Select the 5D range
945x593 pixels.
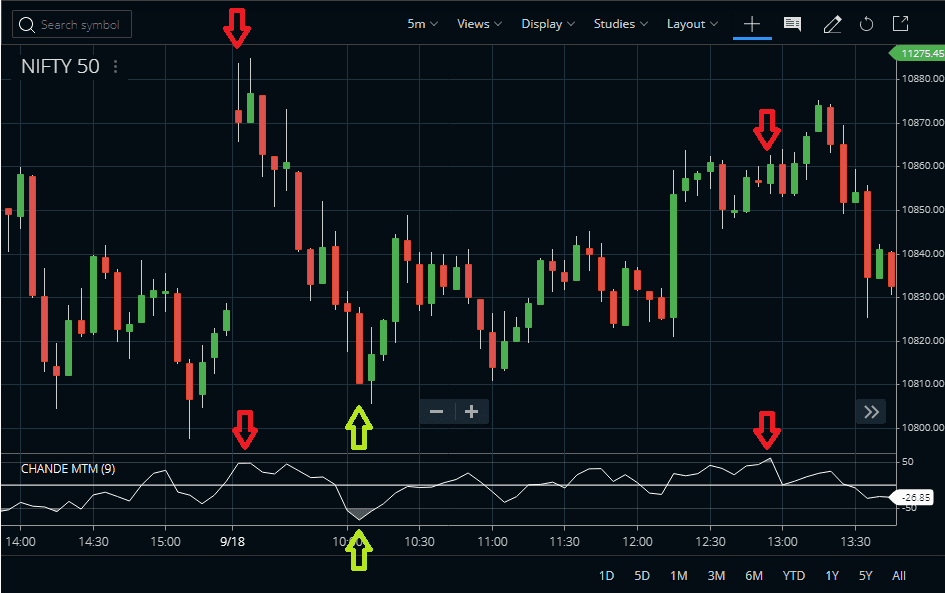click(x=642, y=576)
